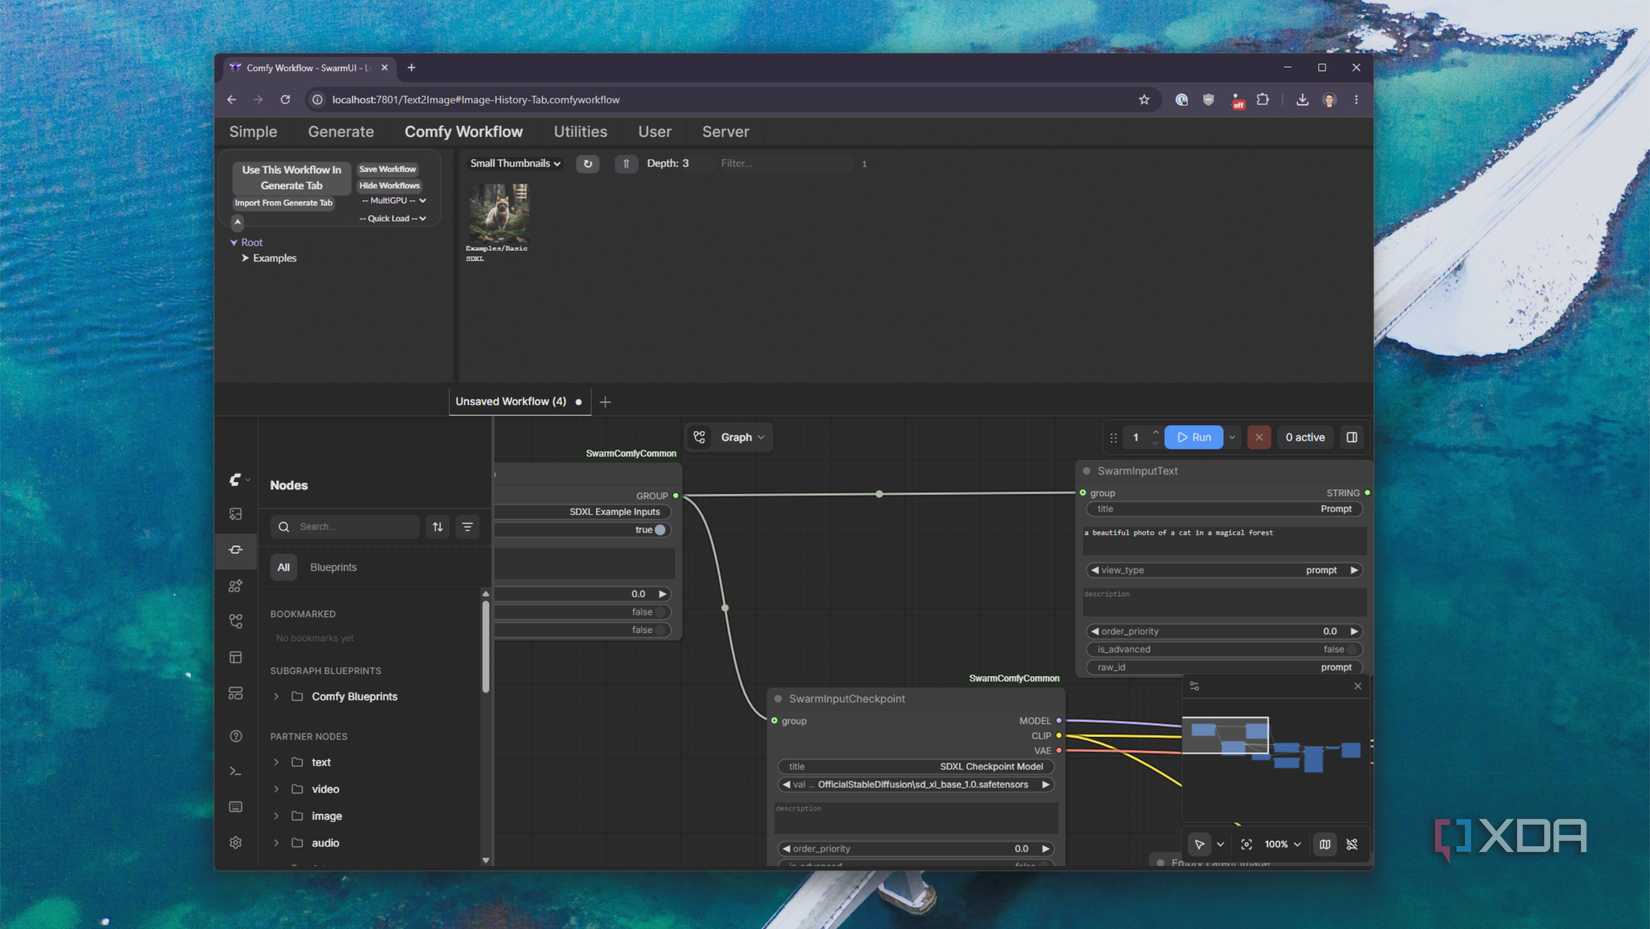Click the red cancel run button
This screenshot has width=1650, height=929.
[x=1259, y=437]
